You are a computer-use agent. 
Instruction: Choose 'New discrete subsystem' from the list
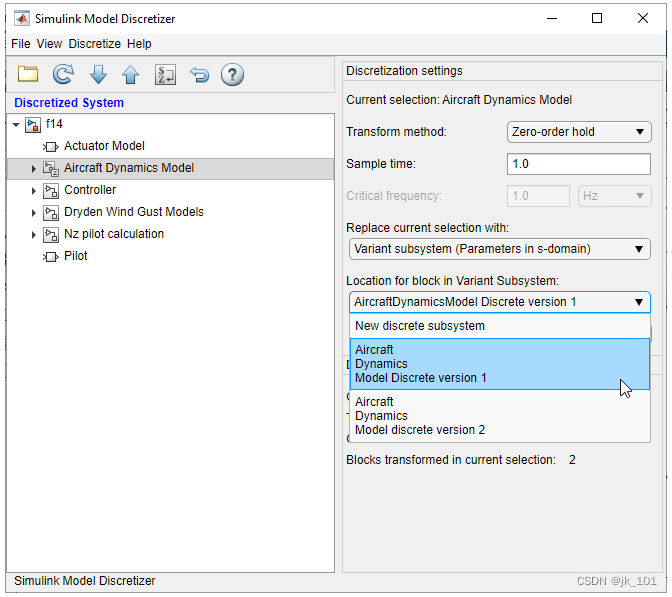pyautogui.click(x=420, y=326)
